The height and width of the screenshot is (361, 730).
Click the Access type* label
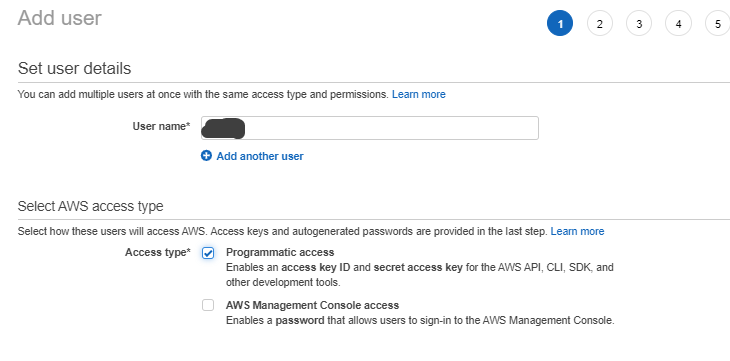(x=158, y=252)
